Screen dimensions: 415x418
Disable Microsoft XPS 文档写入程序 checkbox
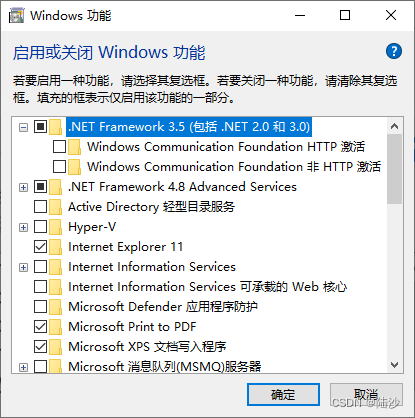coord(40,347)
